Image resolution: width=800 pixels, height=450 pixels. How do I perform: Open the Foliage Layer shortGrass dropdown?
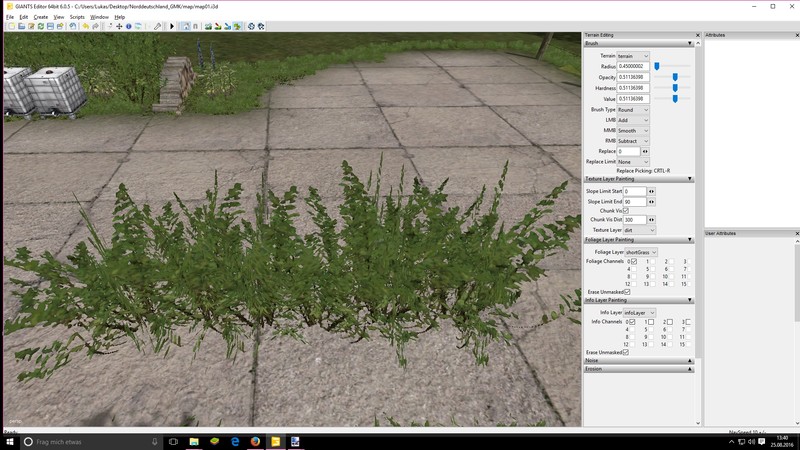(x=641, y=252)
